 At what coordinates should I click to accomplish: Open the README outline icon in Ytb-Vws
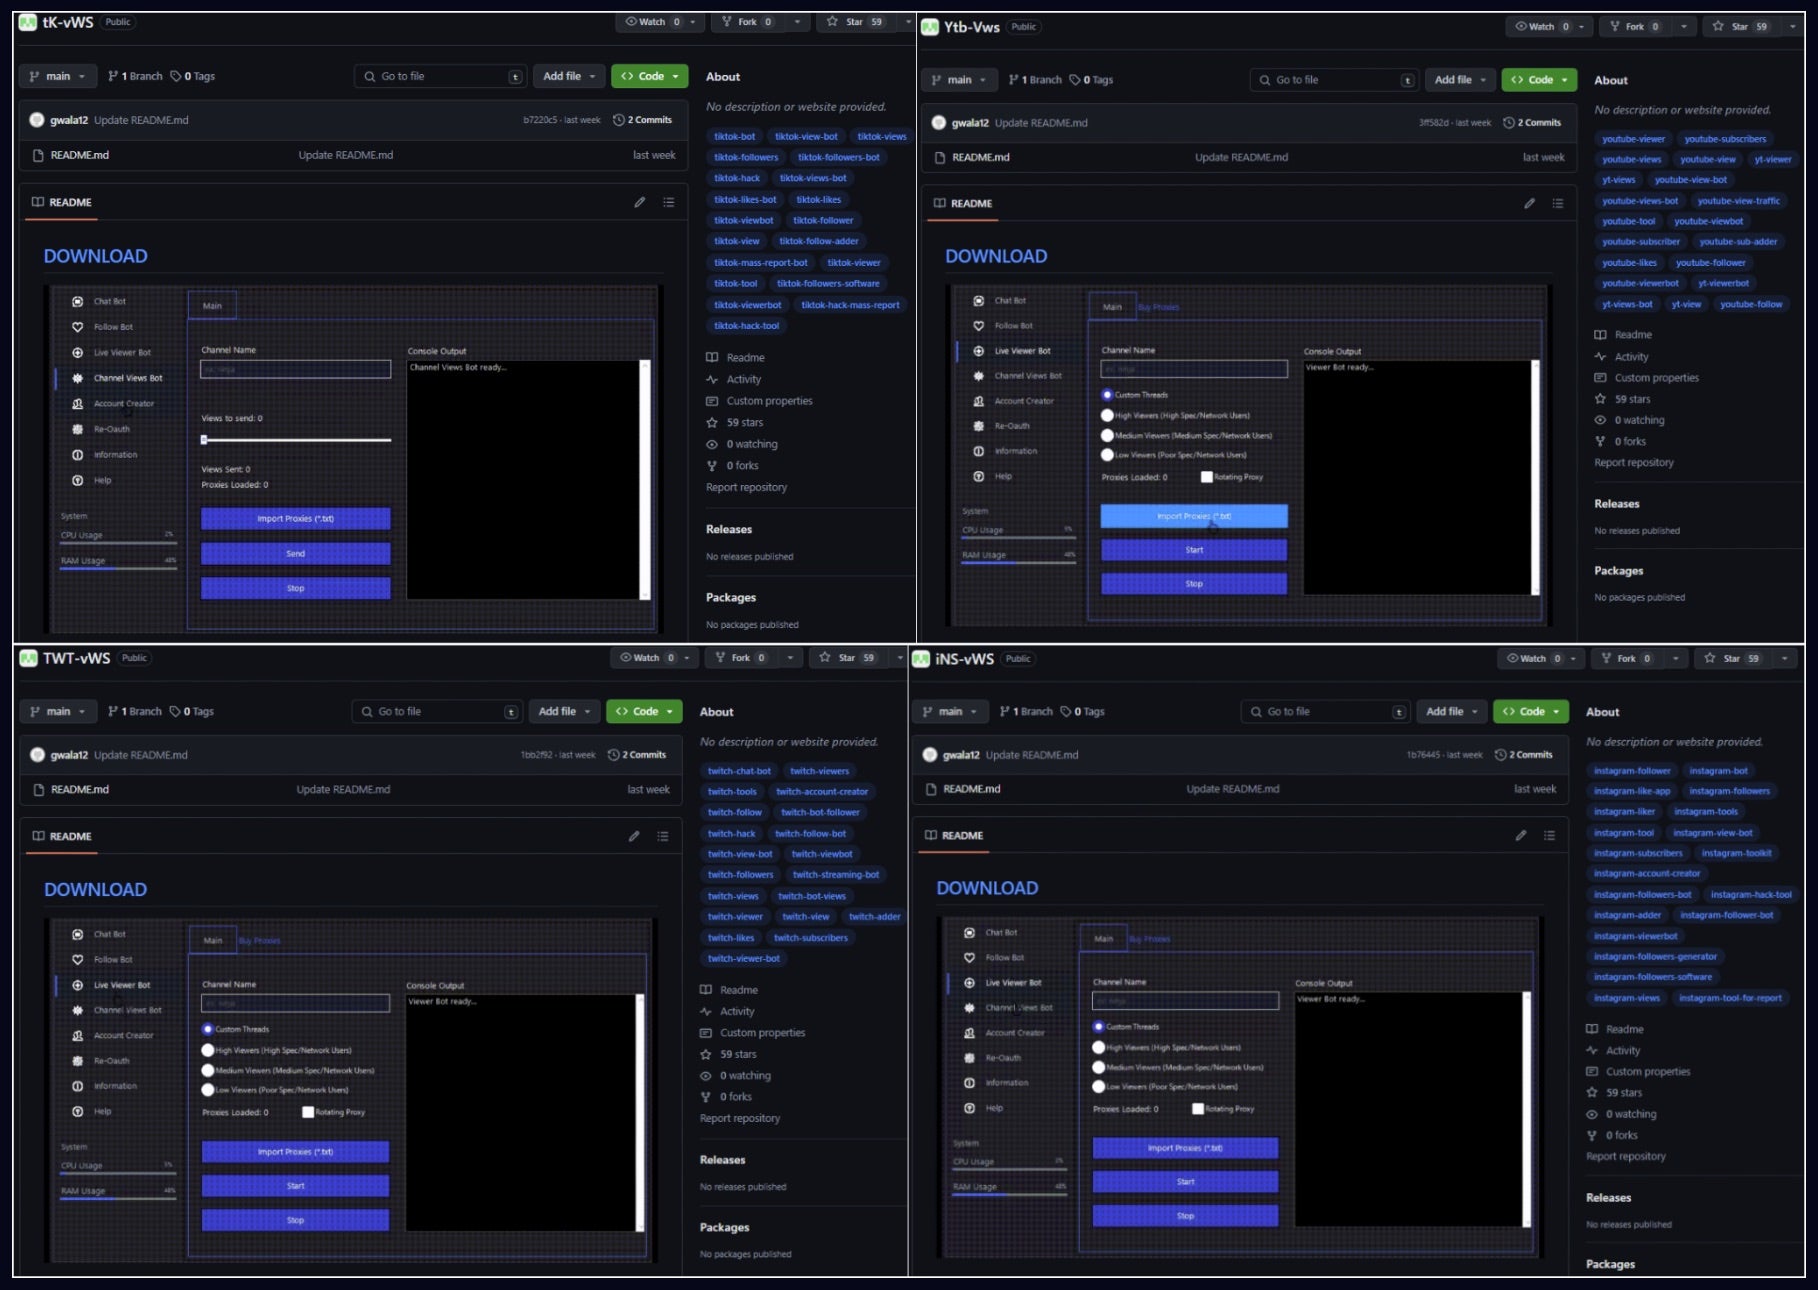pos(1557,203)
